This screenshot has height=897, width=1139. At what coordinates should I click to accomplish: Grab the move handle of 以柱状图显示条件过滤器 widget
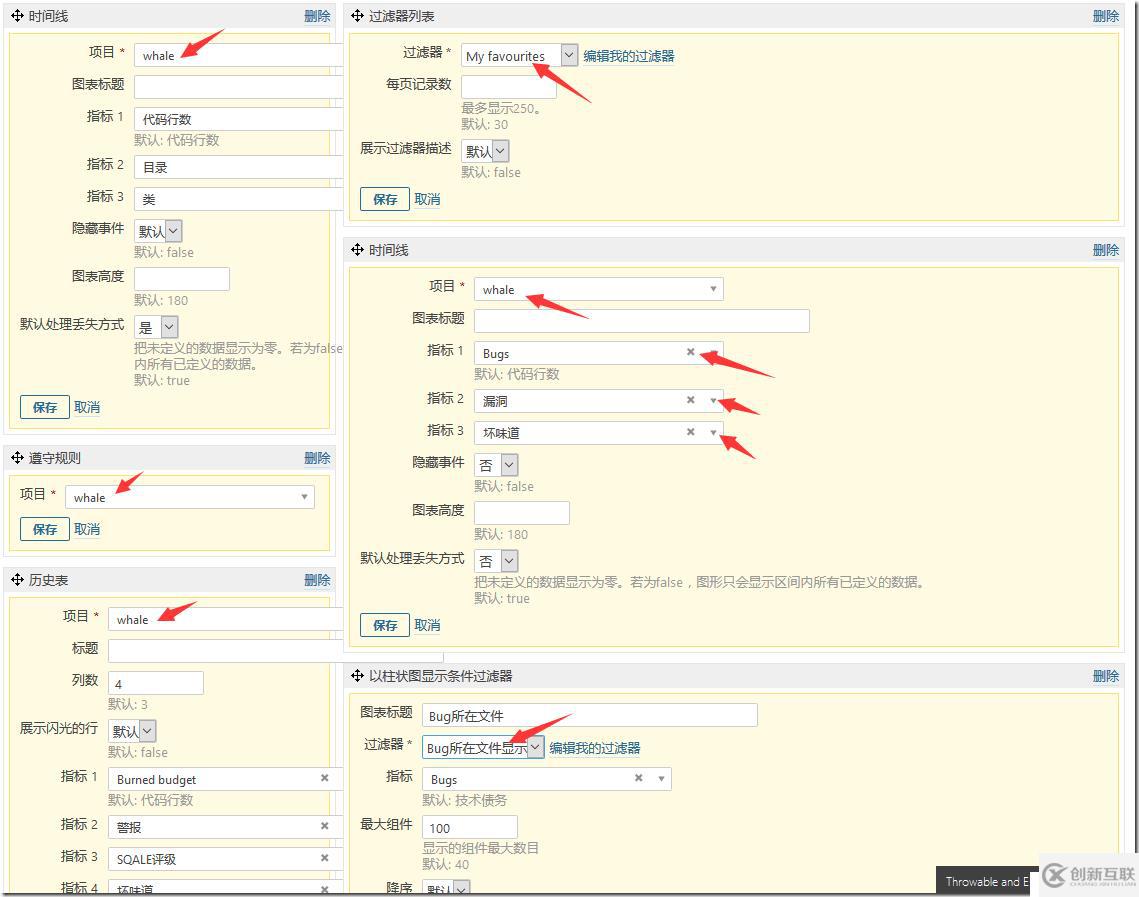(x=357, y=675)
